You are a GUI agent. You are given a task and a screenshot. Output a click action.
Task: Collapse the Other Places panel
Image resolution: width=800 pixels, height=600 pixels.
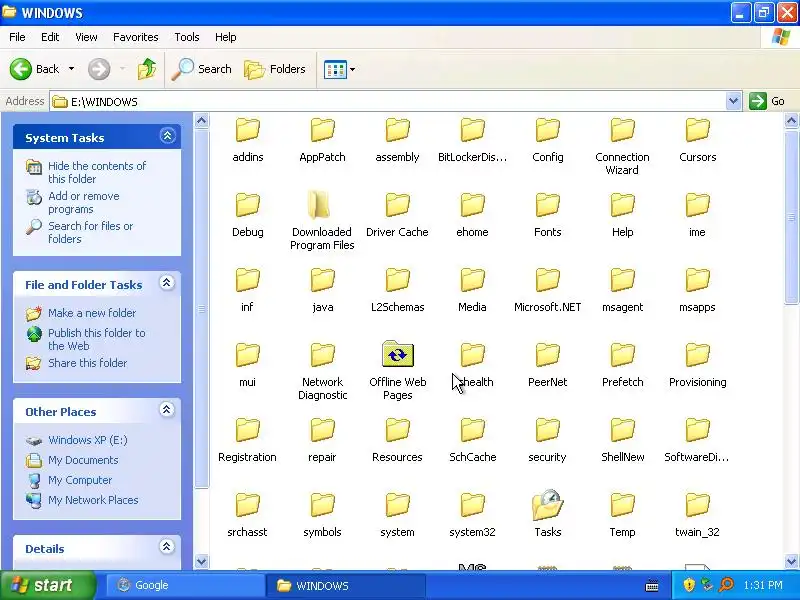167,410
